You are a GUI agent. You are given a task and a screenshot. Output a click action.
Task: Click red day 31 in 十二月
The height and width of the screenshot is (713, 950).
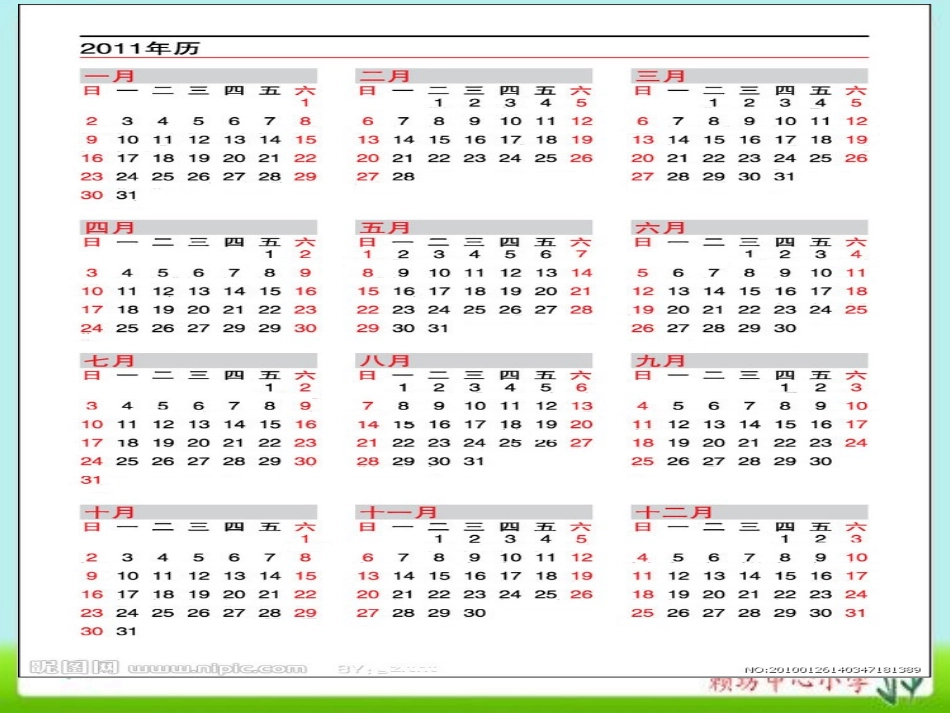click(x=857, y=613)
